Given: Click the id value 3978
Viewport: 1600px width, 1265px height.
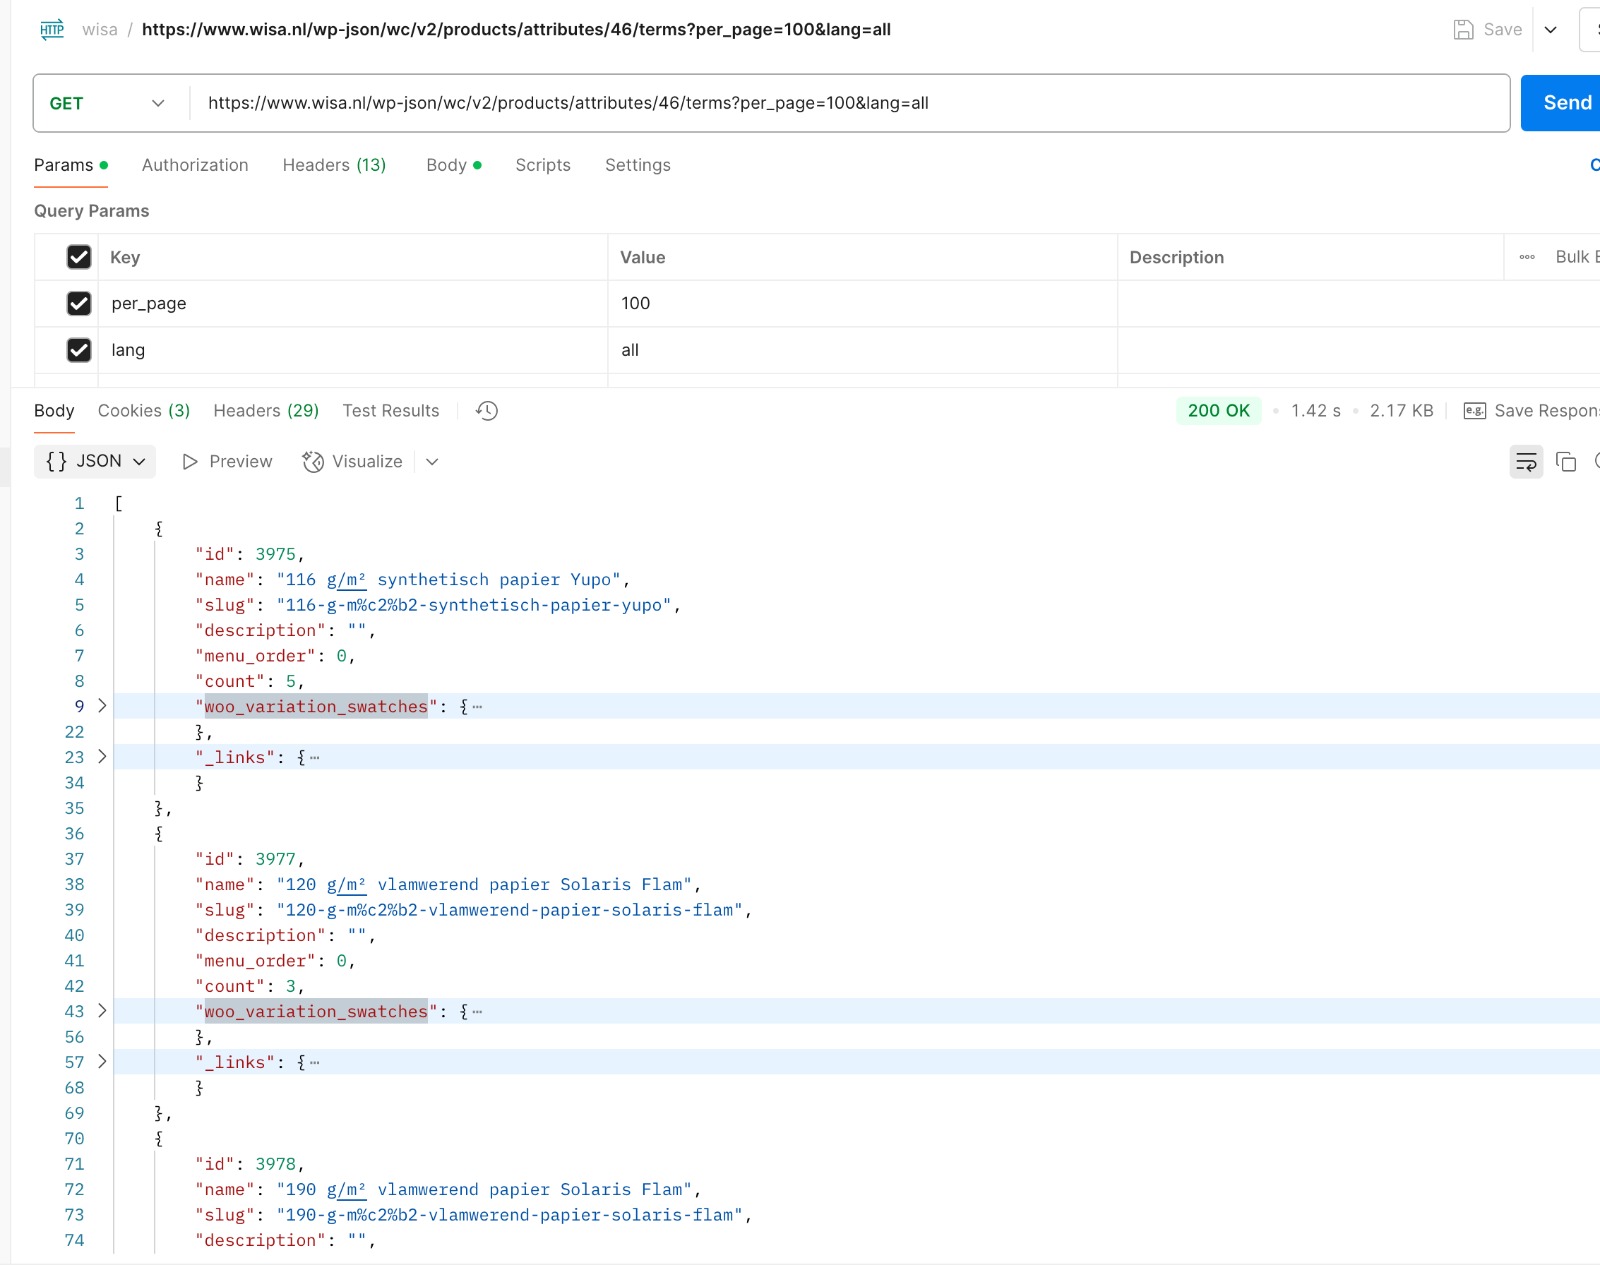Looking at the screenshot, I should click(x=275, y=1164).
